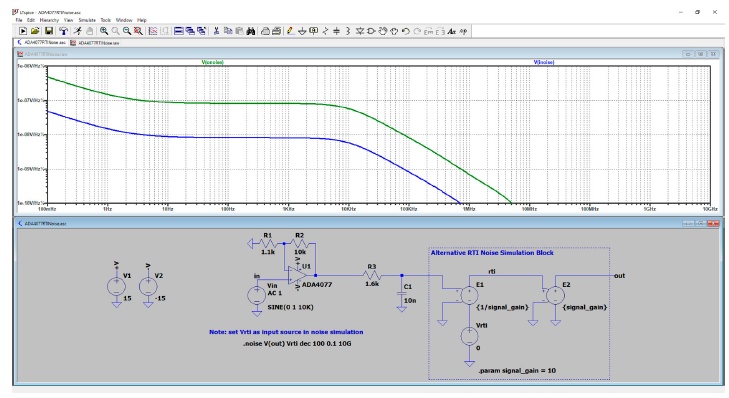
Task: Save the schematic with the floppy disk icon
Action: pyautogui.click(x=48, y=31)
